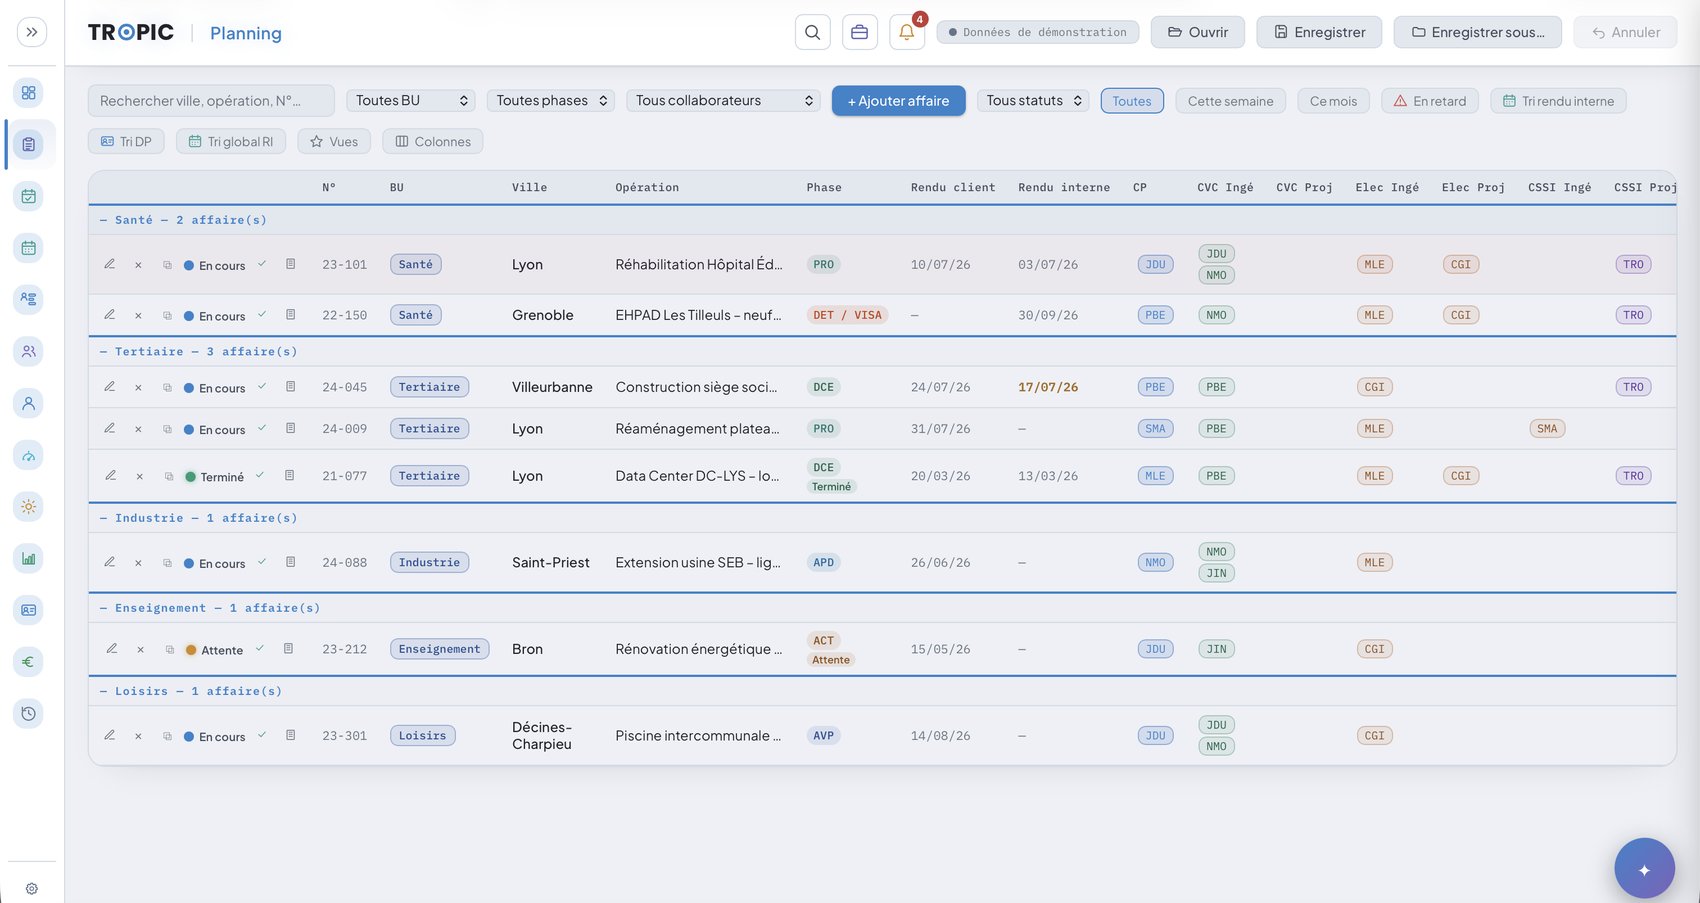This screenshot has width=1700, height=903.
Task: Apply the 'Tri DP' sort
Action: point(126,142)
